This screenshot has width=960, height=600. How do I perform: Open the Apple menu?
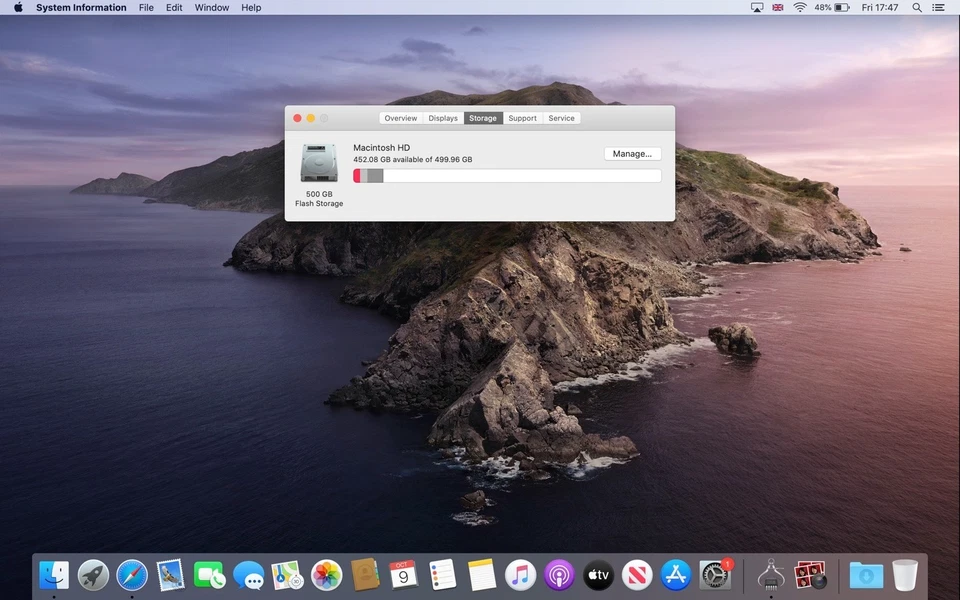[18, 7]
